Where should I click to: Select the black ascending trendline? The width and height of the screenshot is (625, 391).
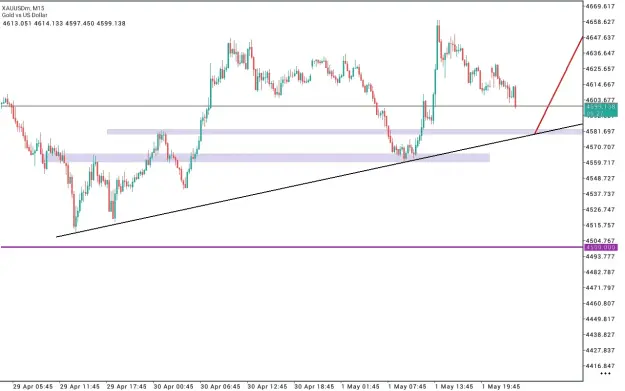[319, 181]
